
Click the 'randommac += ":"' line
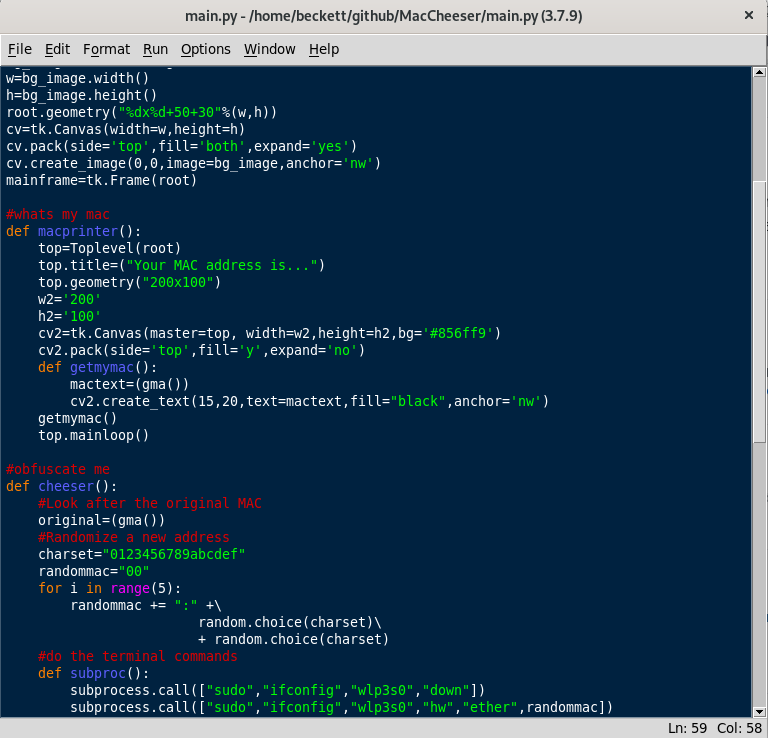[x=146, y=606]
